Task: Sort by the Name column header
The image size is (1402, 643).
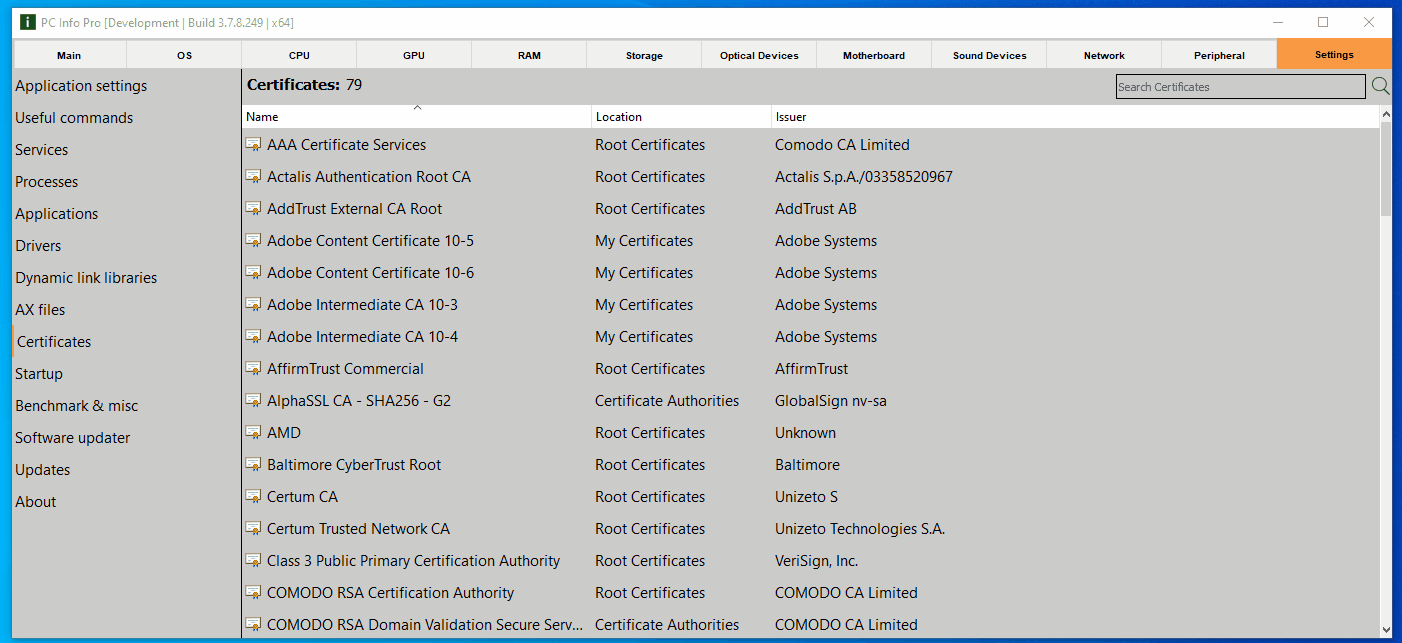Action: 416,117
